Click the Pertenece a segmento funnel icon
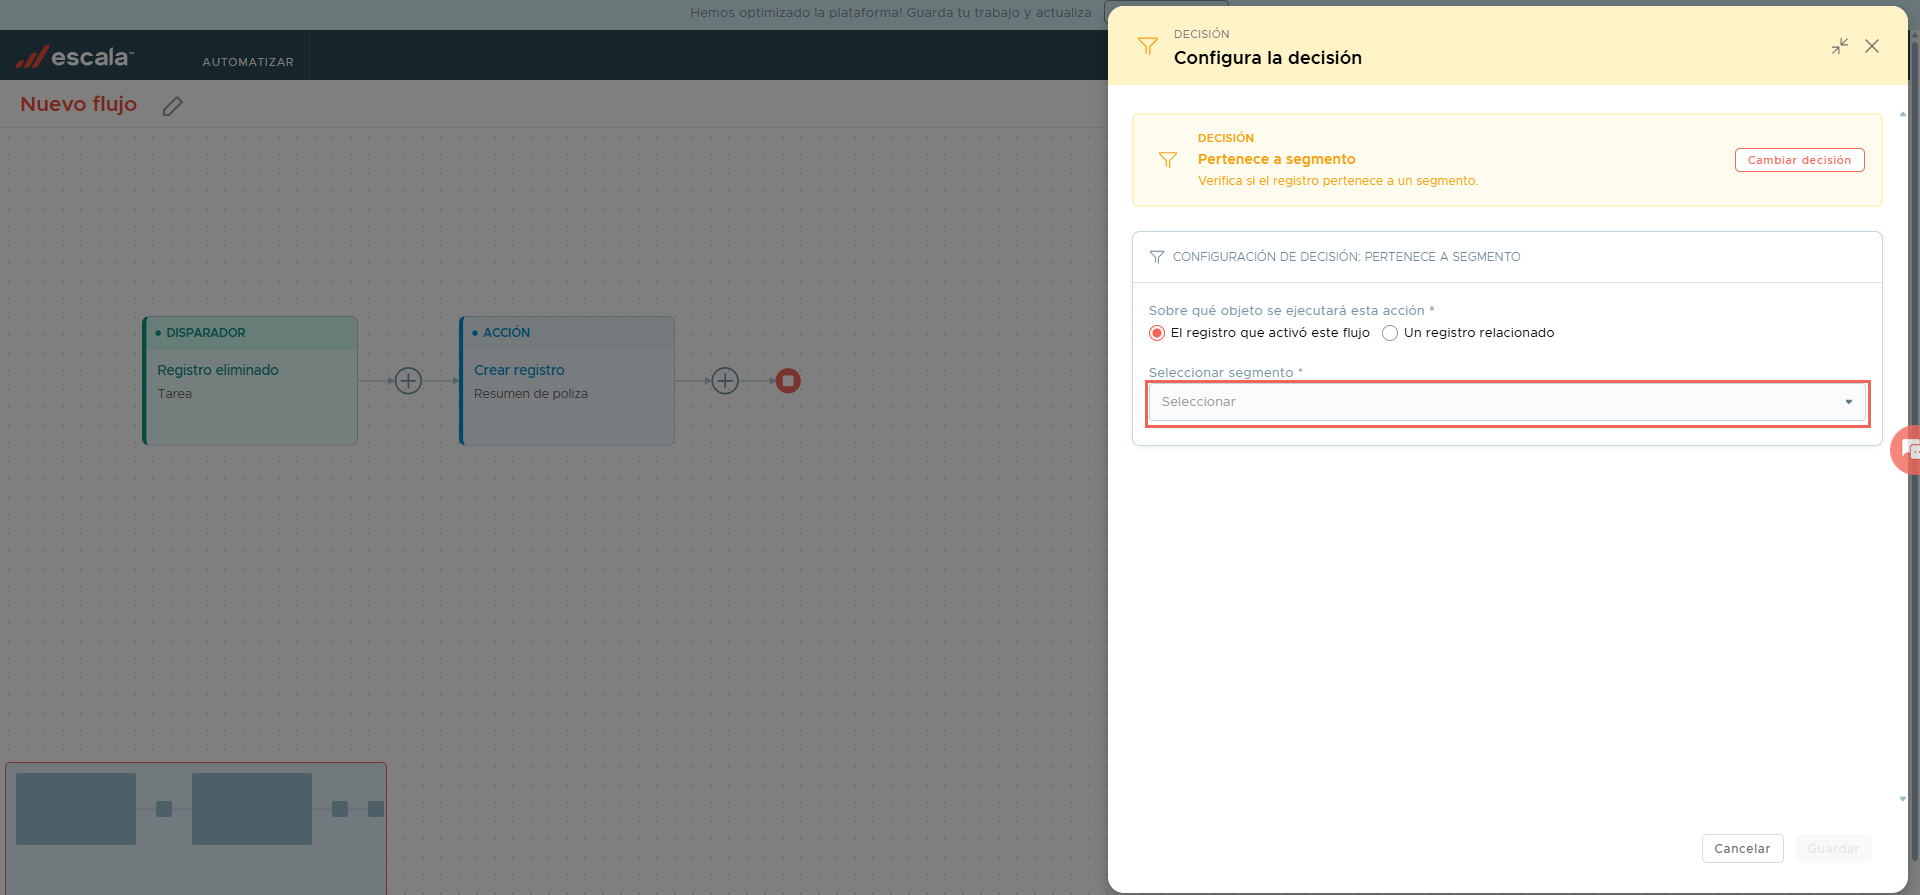The height and width of the screenshot is (895, 1920). [1168, 160]
